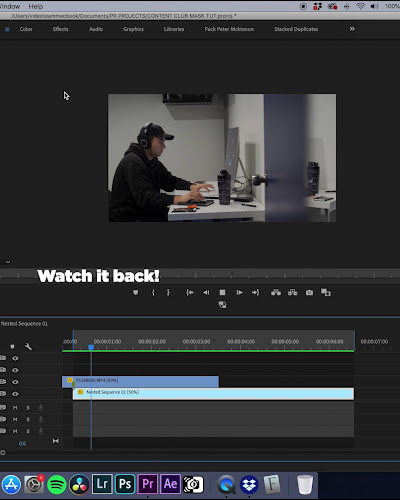
Task: Mute the top audio track
Action: tap(15, 408)
